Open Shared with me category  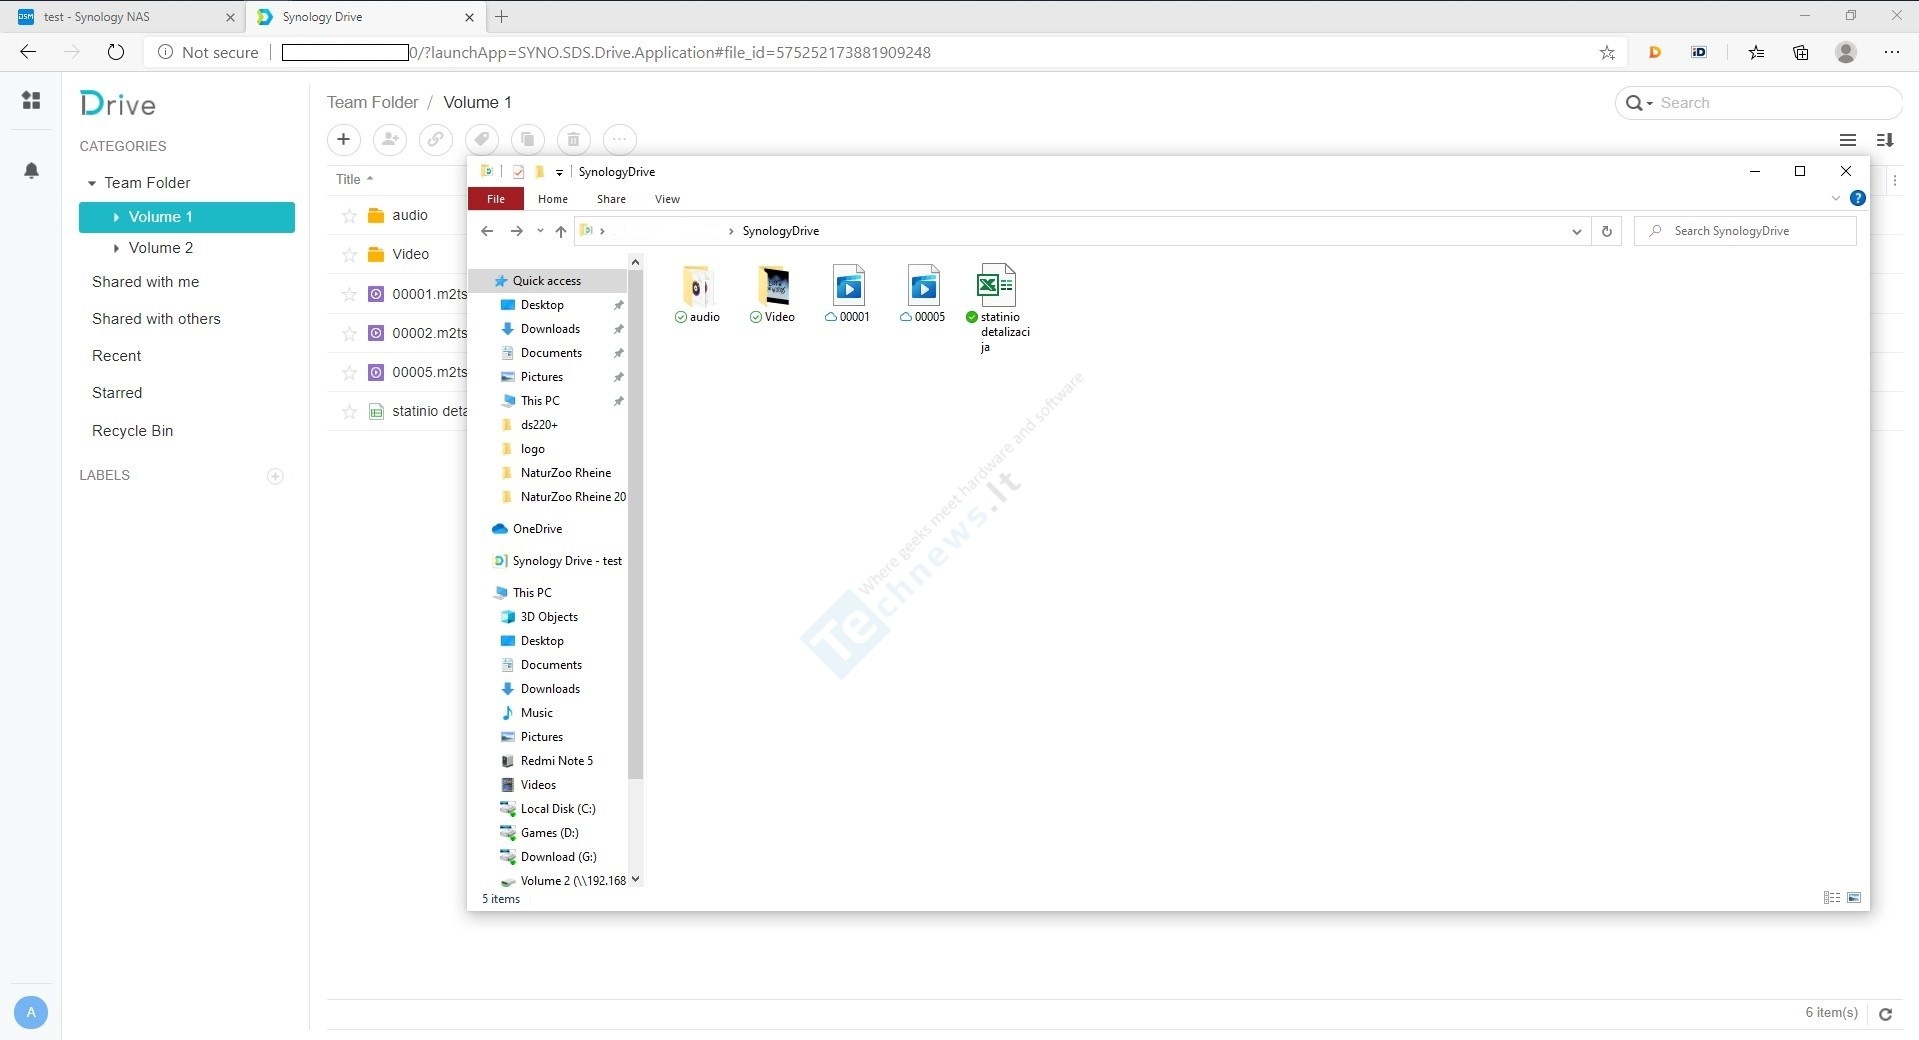pos(145,282)
